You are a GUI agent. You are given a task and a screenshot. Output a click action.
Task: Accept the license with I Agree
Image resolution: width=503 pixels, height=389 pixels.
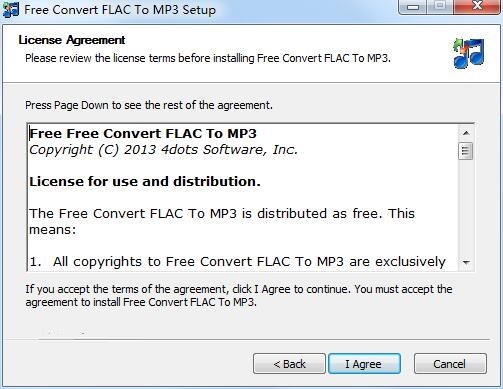coord(364,364)
